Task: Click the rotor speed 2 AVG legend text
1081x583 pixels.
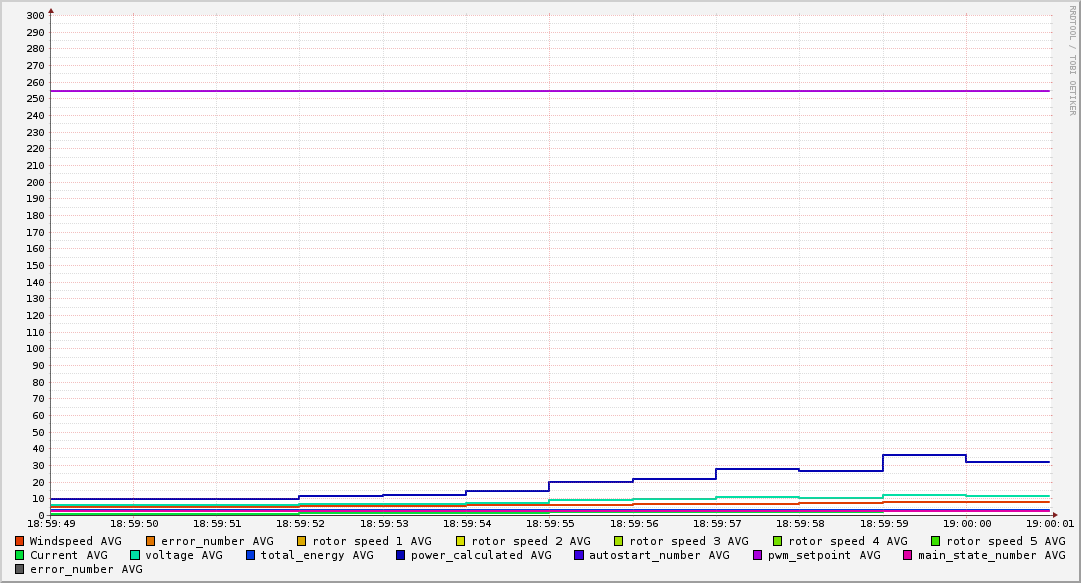Action: [530, 541]
